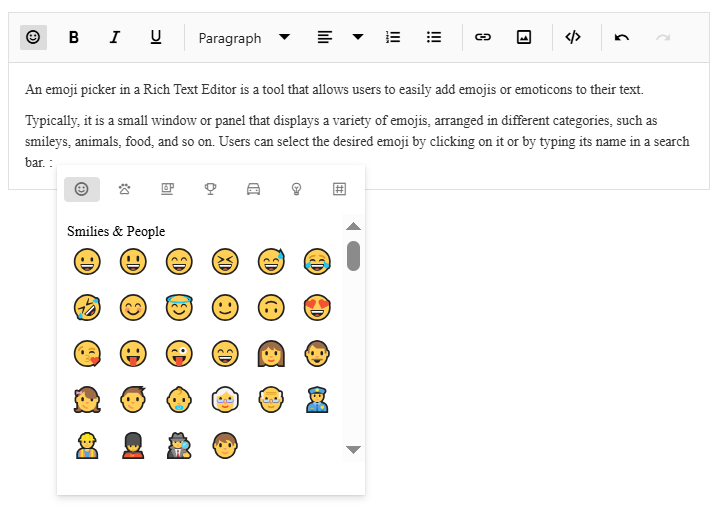Pick the winking face with tongue emoji
The height and width of the screenshot is (508, 720).
point(179,354)
